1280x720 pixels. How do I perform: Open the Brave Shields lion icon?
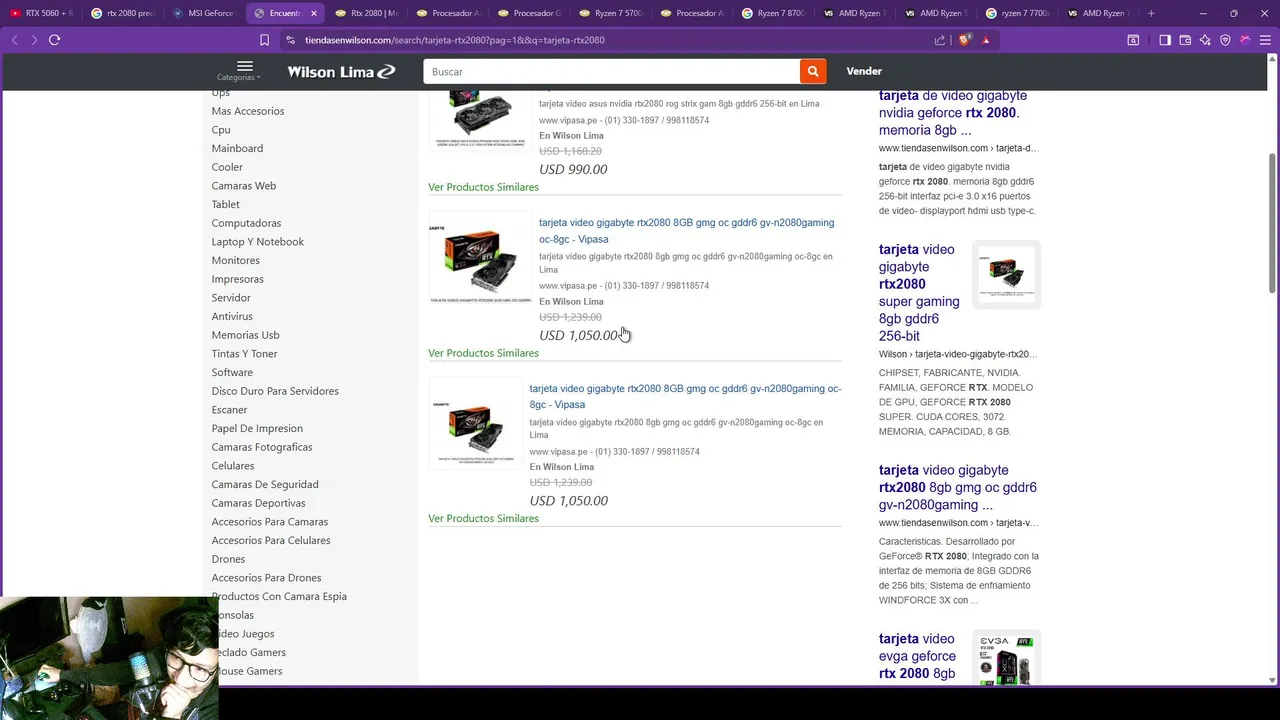[964, 40]
